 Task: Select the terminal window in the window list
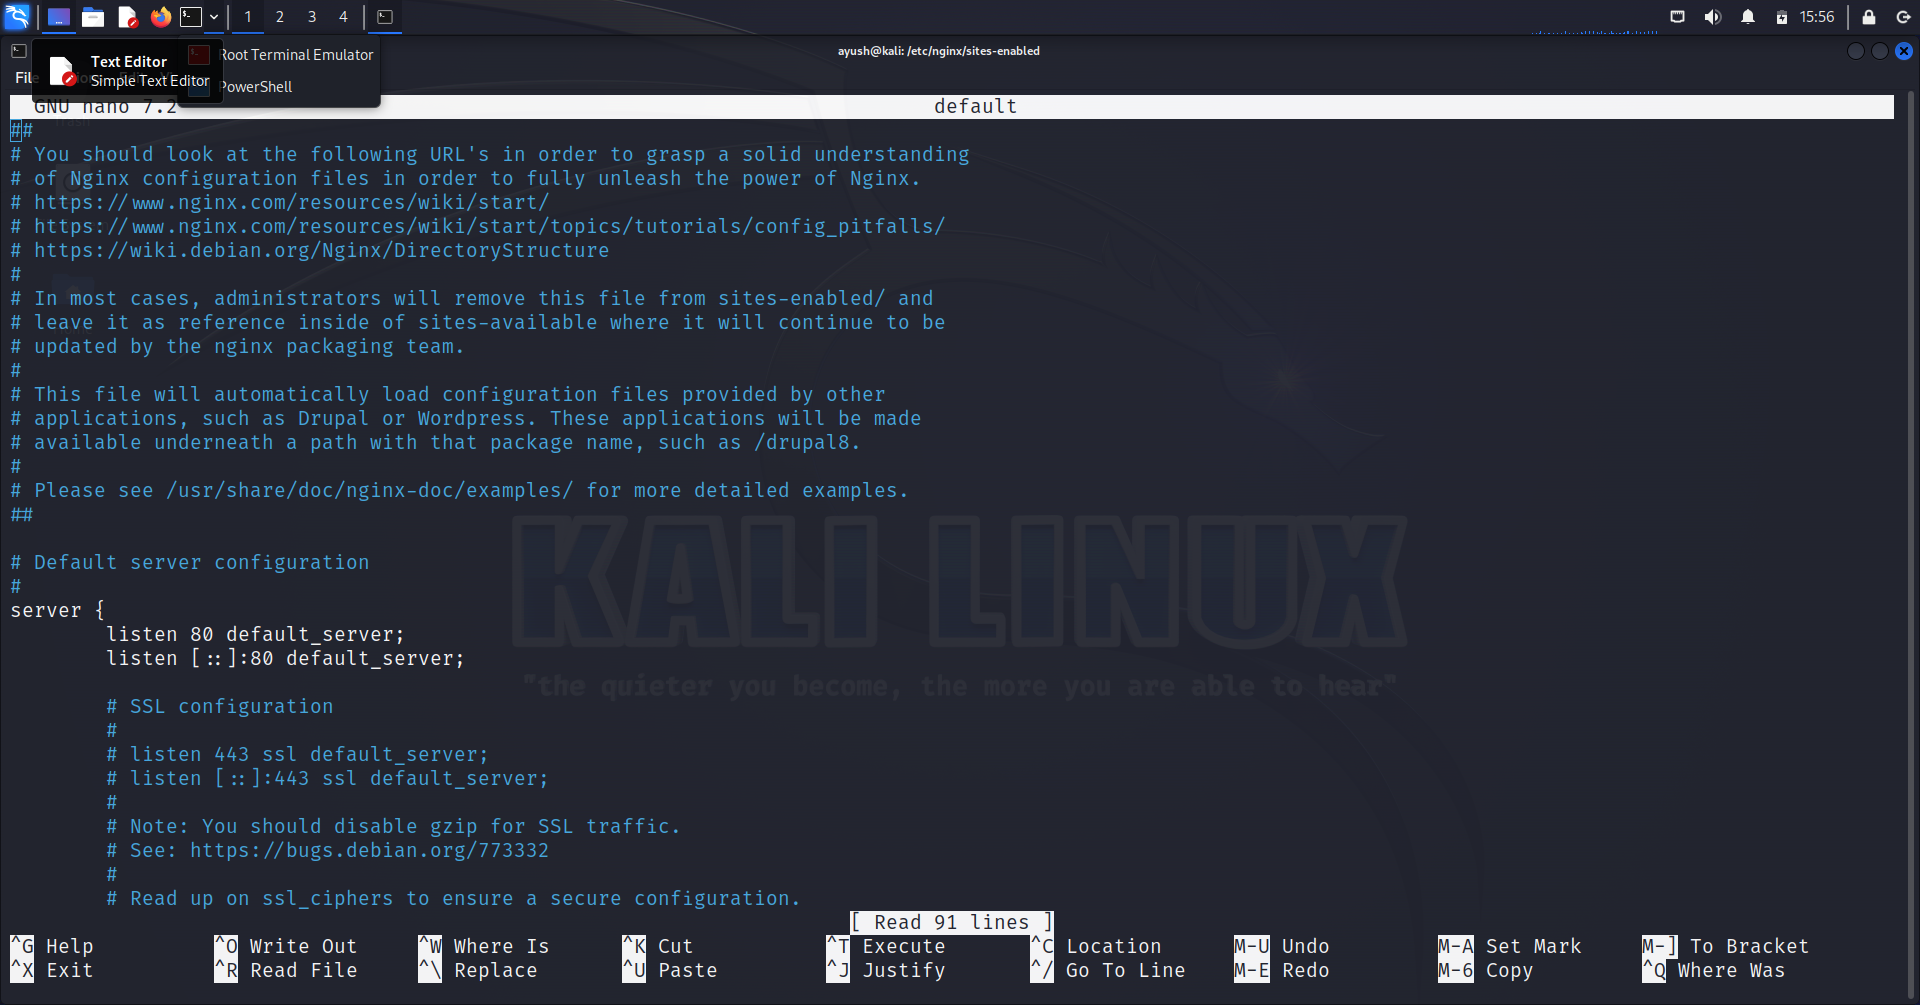point(385,17)
